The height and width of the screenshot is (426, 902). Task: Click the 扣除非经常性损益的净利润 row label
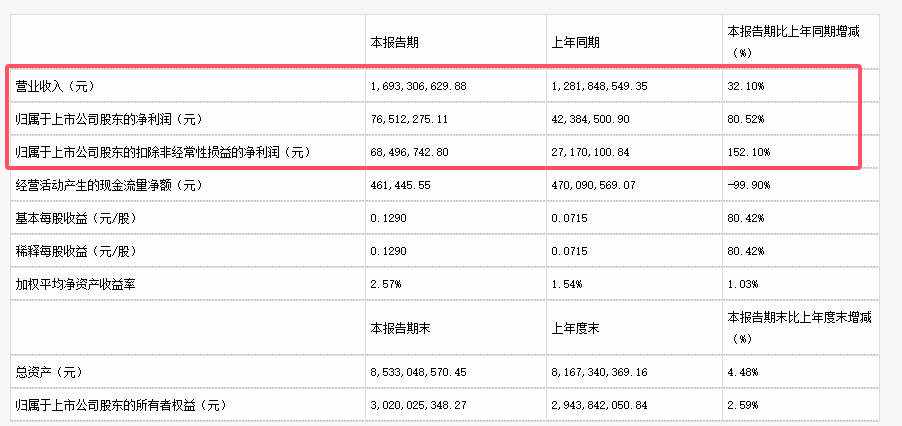(x=158, y=153)
